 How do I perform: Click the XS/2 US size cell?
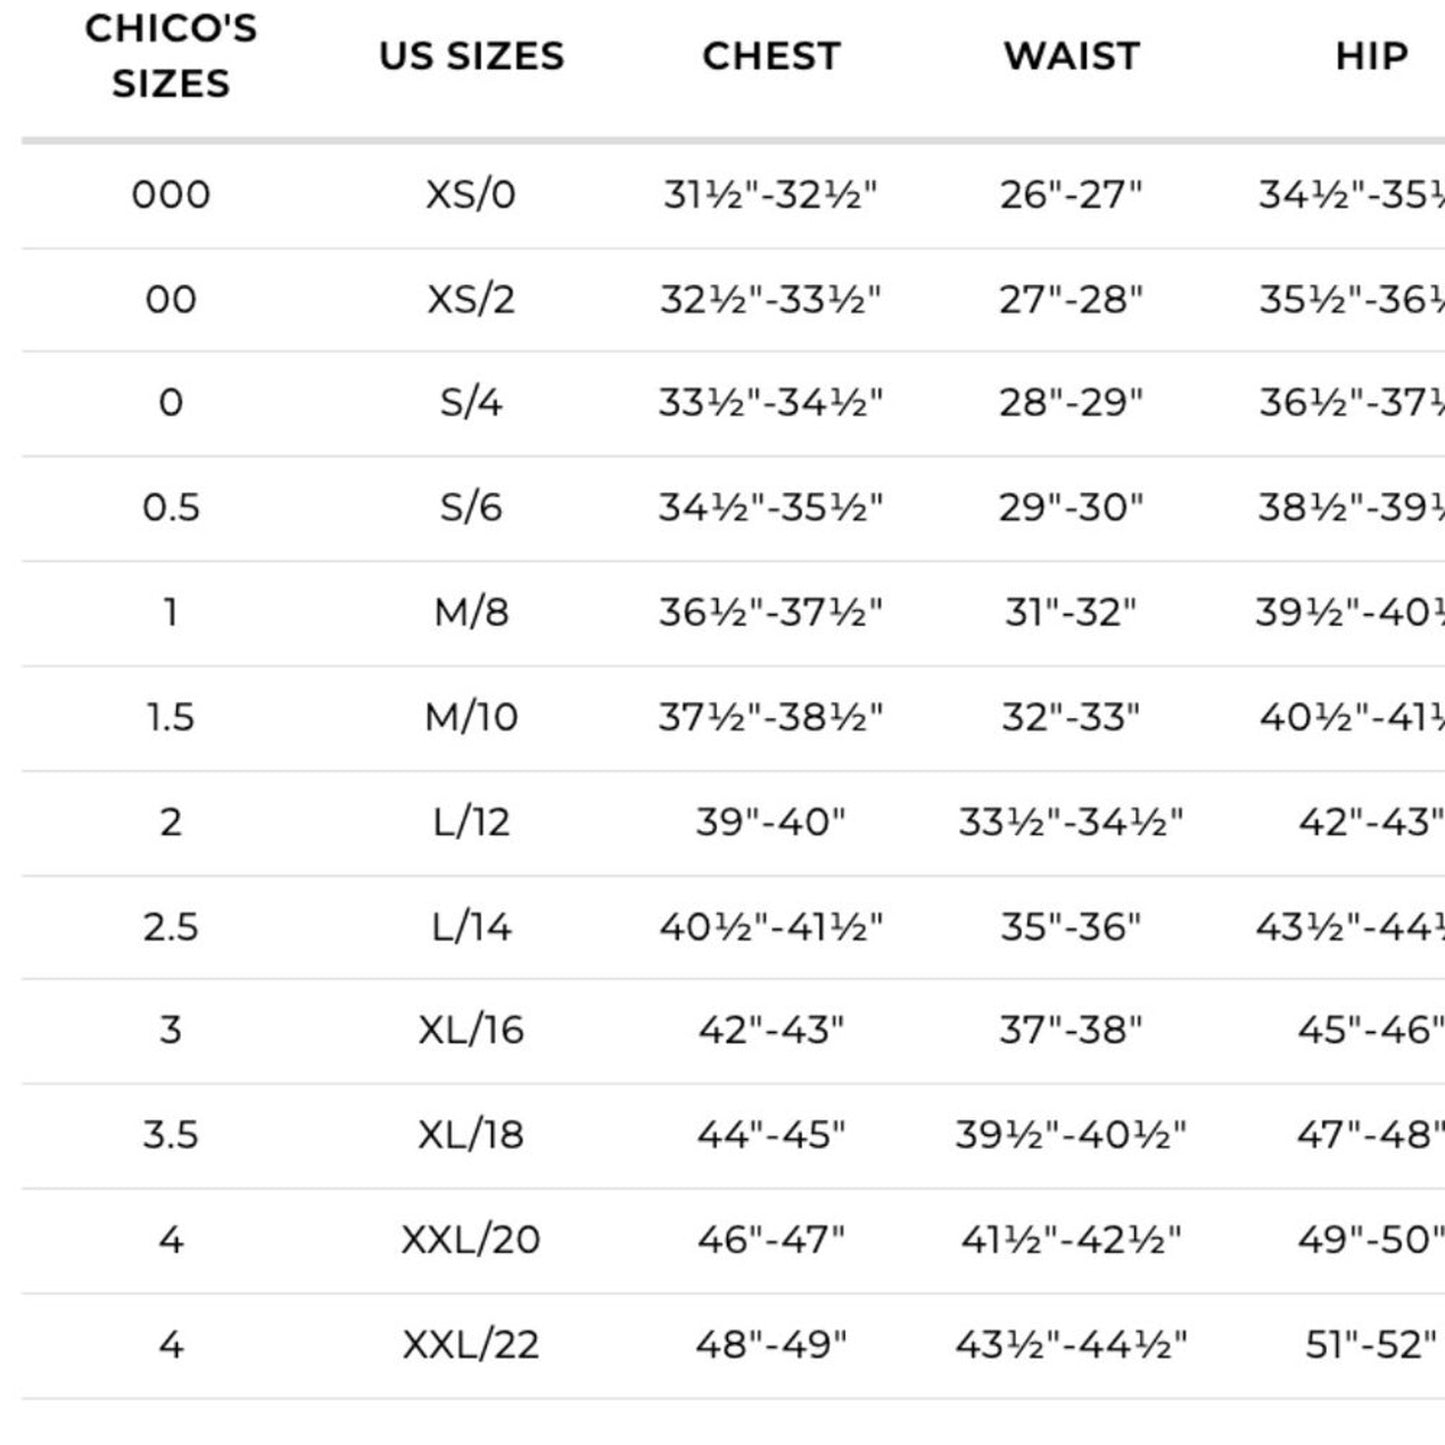pyautogui.click(x=471, y=299)
